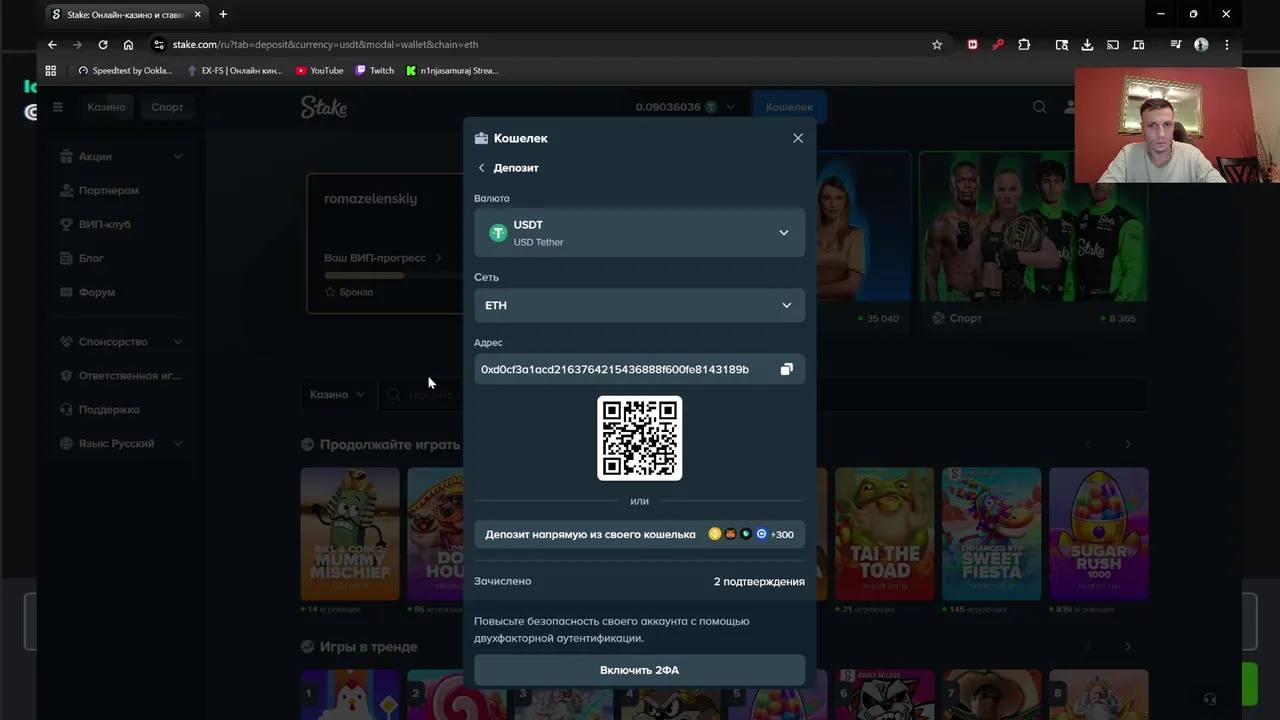Click the live support headset icon

tap(1210, 699)
